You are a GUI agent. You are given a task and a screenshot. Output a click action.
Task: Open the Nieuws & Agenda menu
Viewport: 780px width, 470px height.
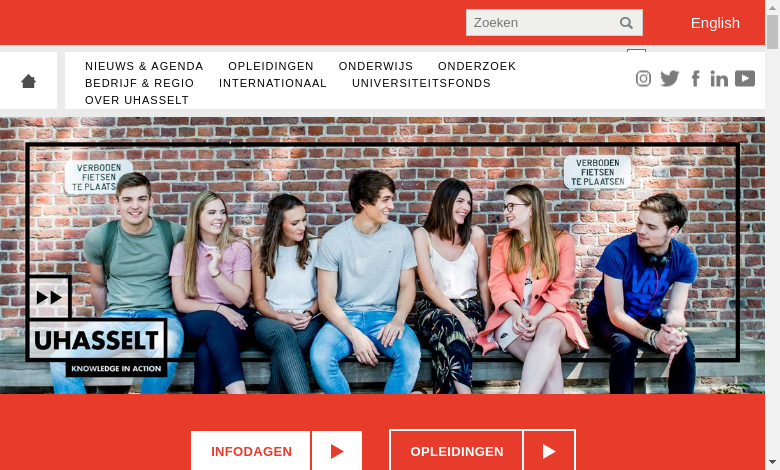pos(144,66)
